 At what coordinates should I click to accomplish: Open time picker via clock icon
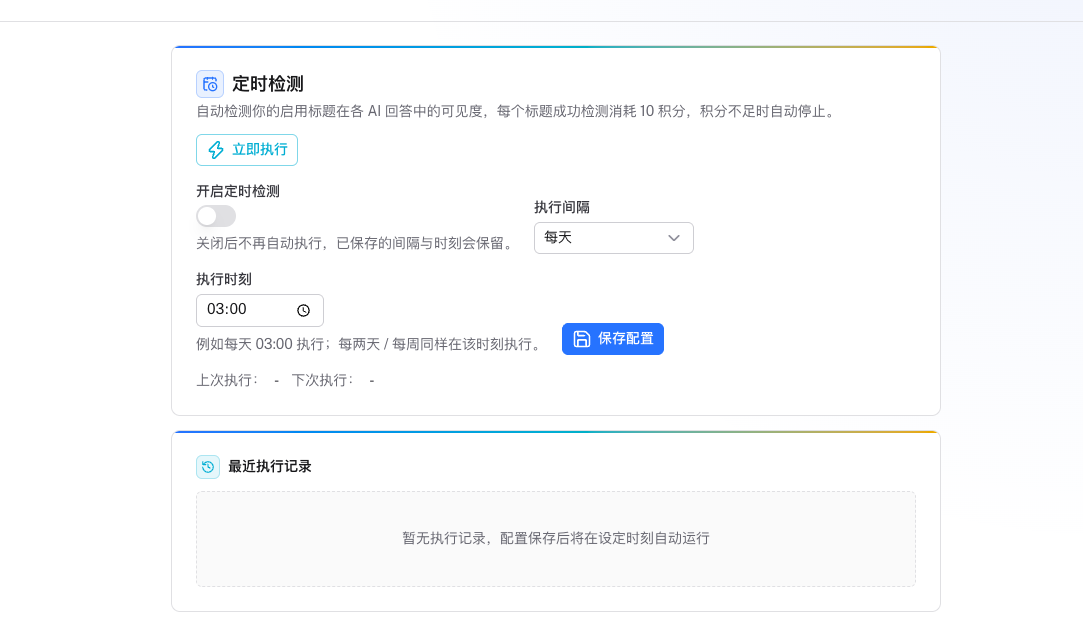pyautogui.click(x=303, y=310)
